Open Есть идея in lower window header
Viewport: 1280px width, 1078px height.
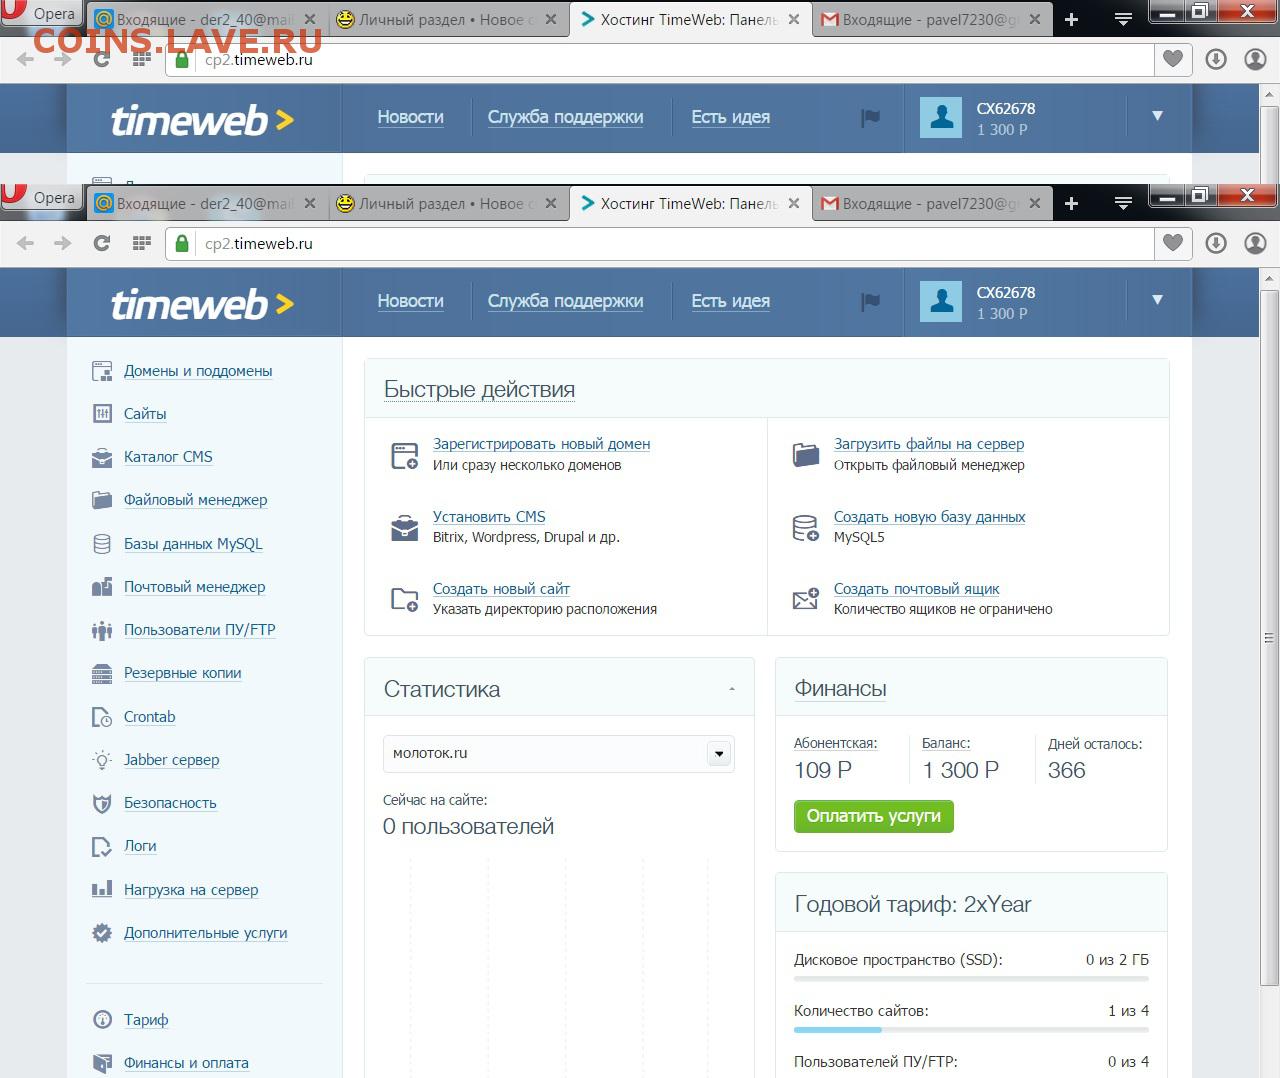(731, 301)
